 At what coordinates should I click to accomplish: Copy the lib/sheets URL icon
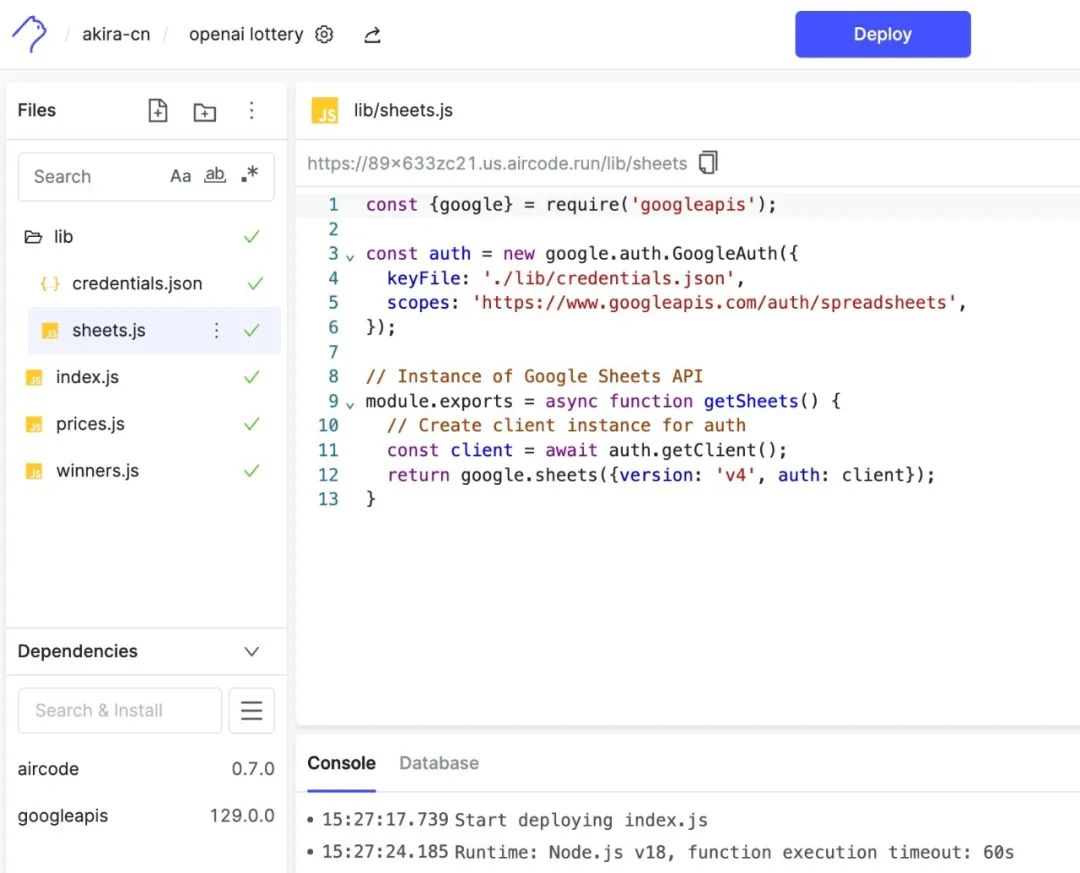click(x=708, y=163)
